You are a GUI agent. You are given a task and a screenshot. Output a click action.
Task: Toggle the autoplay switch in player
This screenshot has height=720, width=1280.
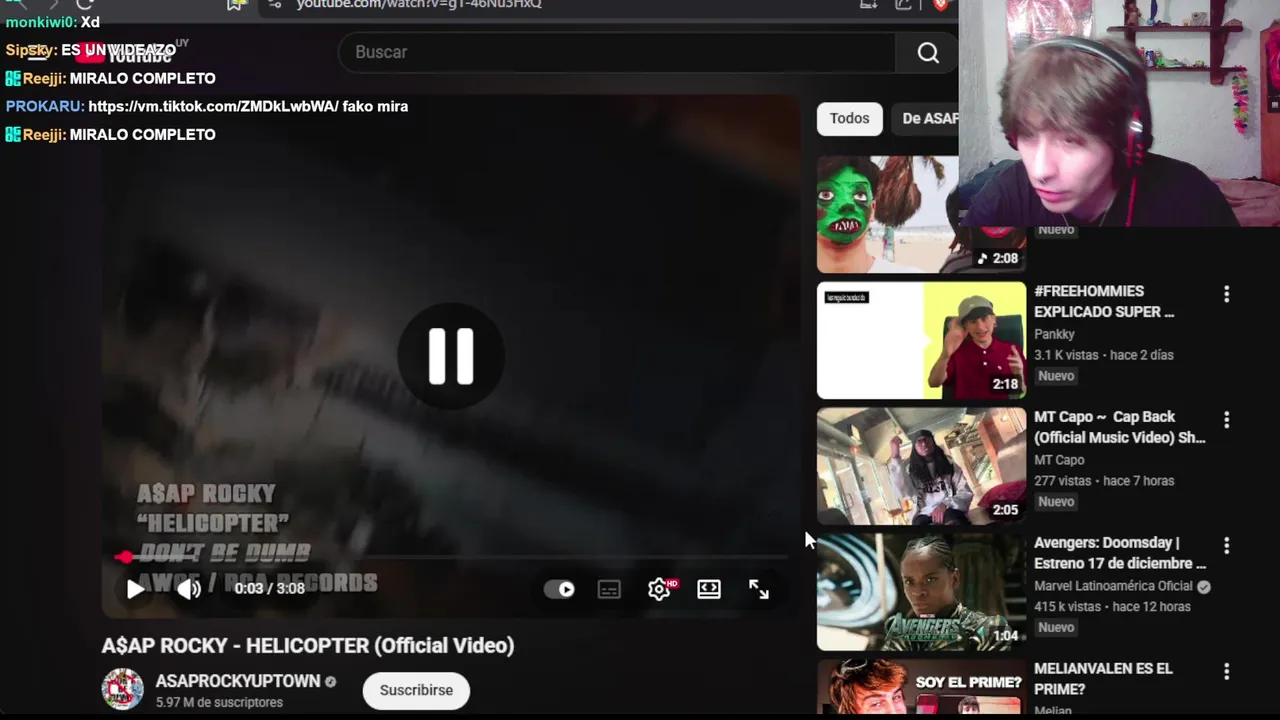(x=560, y=589)
